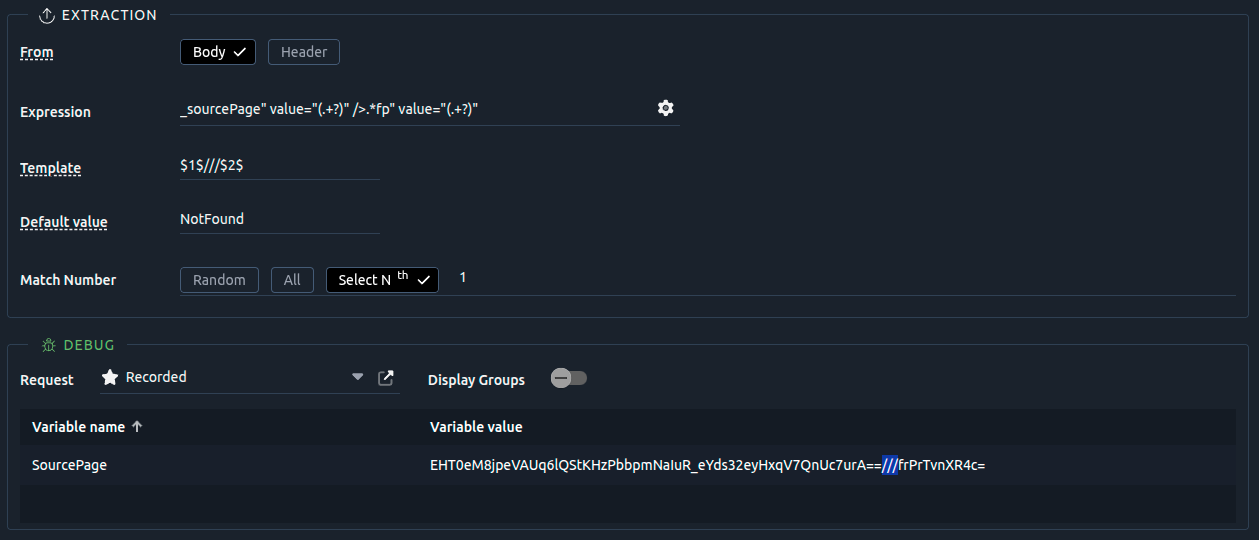Select Body as extraction source
Viewport: 1259px width, 540px height.
click(x=217, y=52)
